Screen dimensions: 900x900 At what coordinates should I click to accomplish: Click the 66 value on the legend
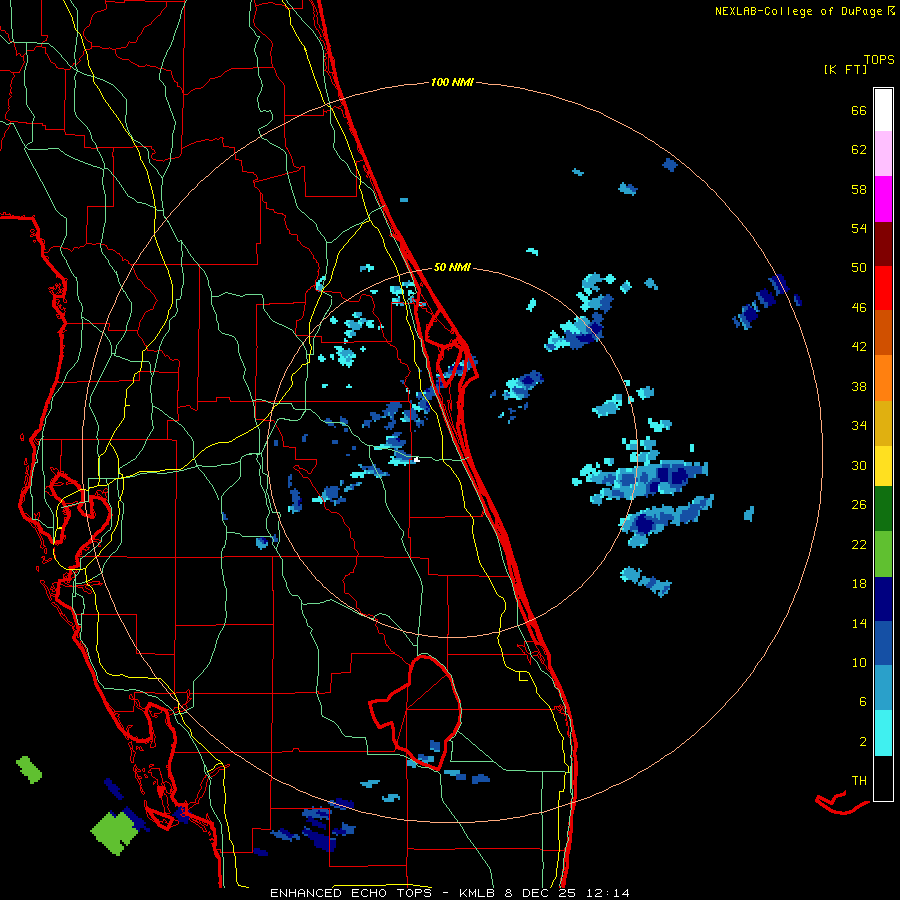click(x=859, y=110)
